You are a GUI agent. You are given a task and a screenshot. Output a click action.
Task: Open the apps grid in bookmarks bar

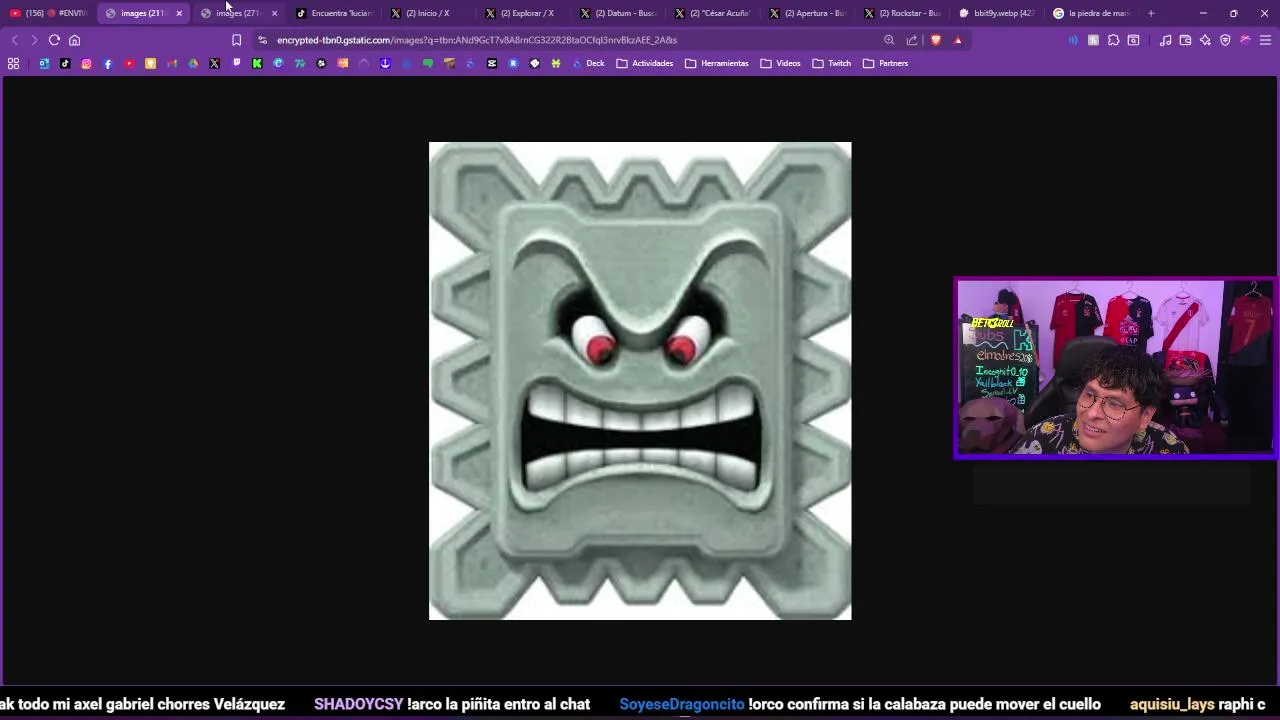(13, 63)
